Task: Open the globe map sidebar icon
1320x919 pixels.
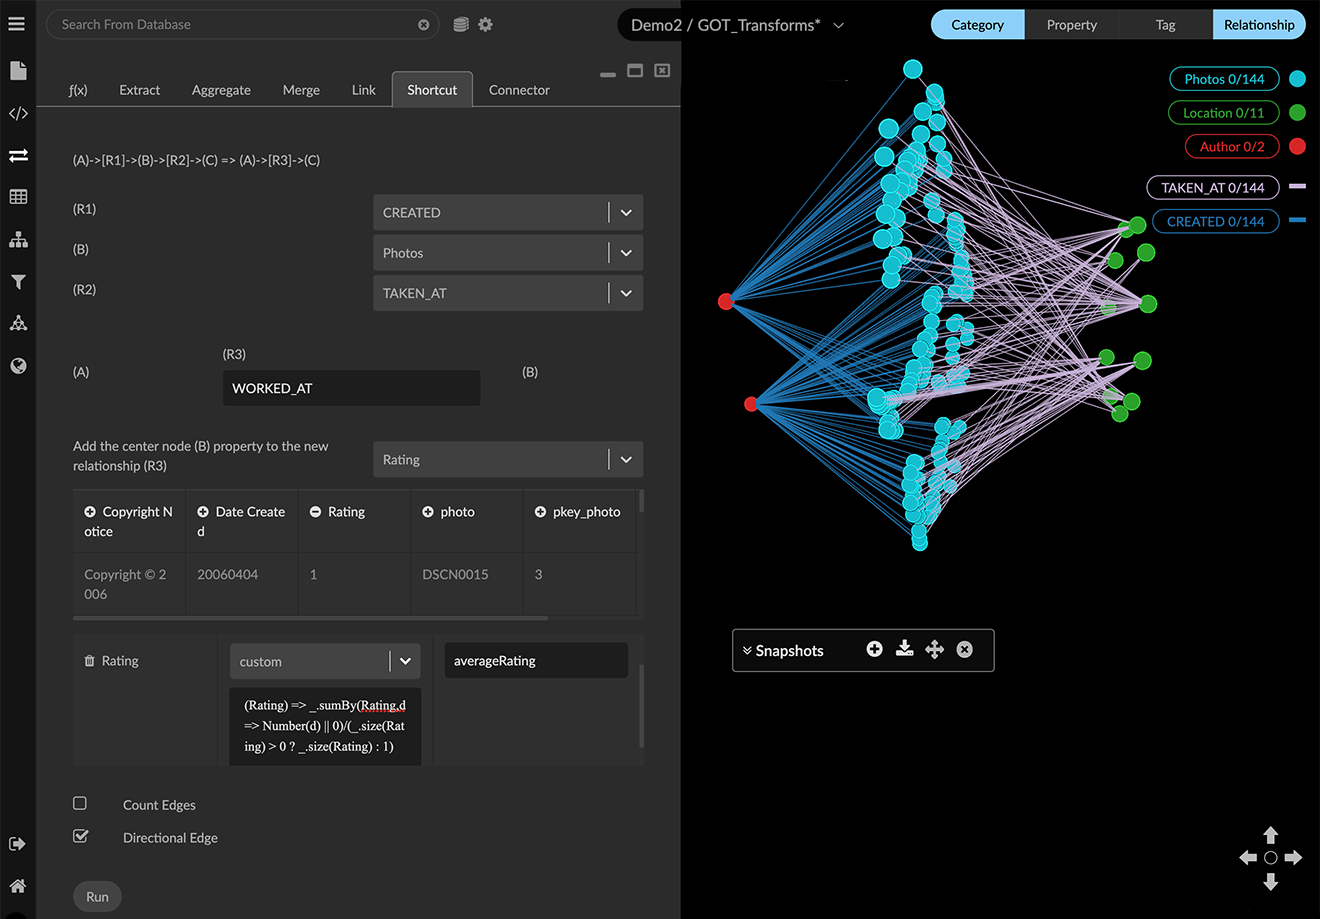Action: pos(18,366)
